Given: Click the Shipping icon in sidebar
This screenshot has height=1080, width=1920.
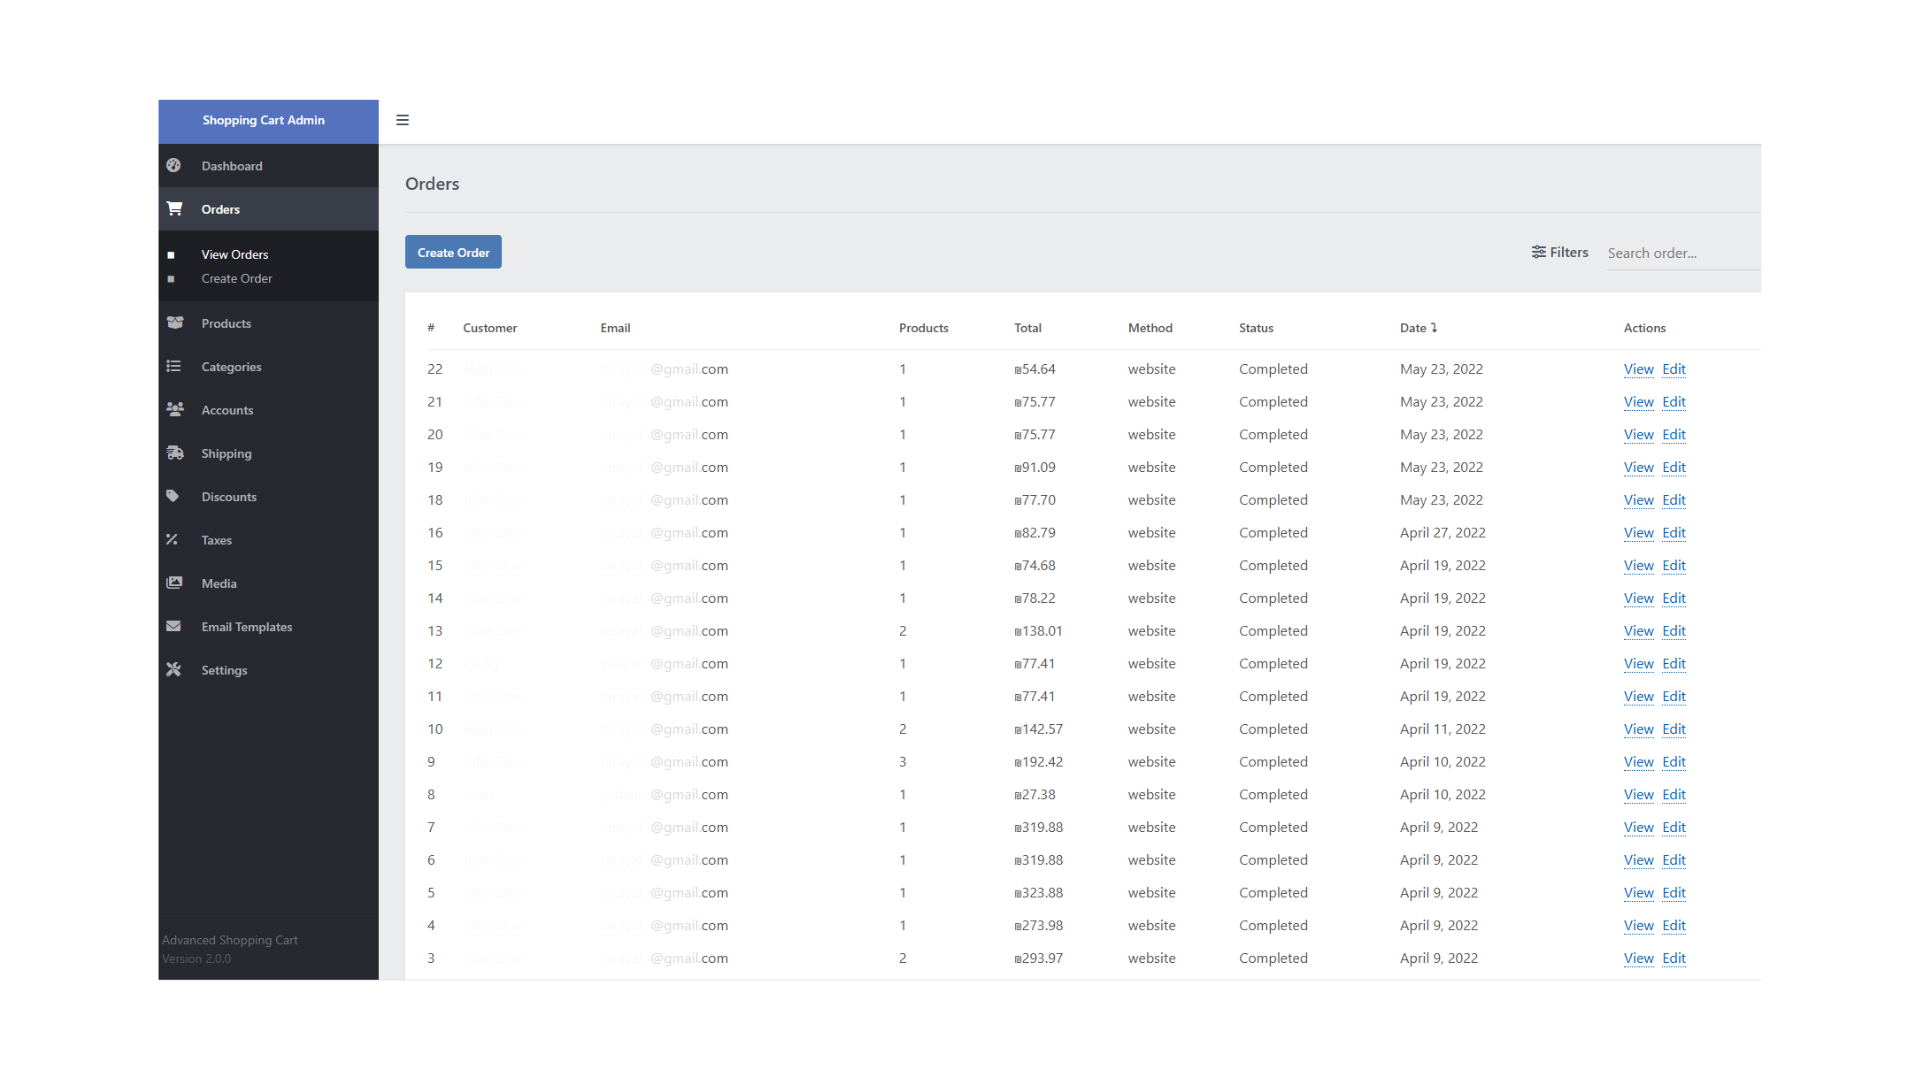Looking at the screenshot, I should point(174,454).
